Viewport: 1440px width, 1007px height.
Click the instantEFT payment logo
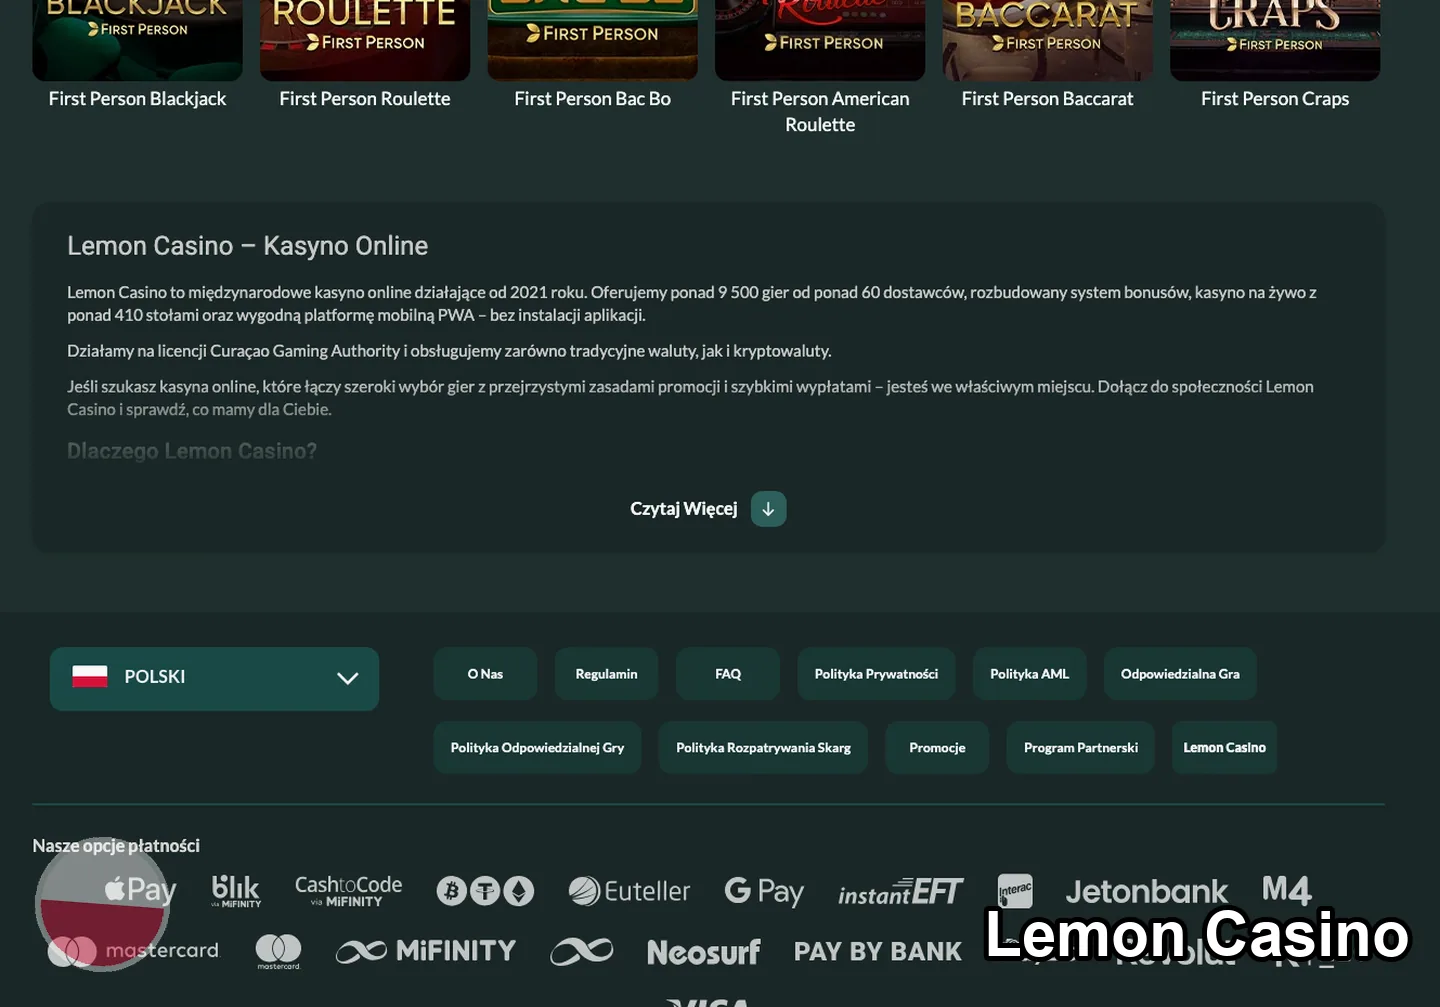(900, 891)
